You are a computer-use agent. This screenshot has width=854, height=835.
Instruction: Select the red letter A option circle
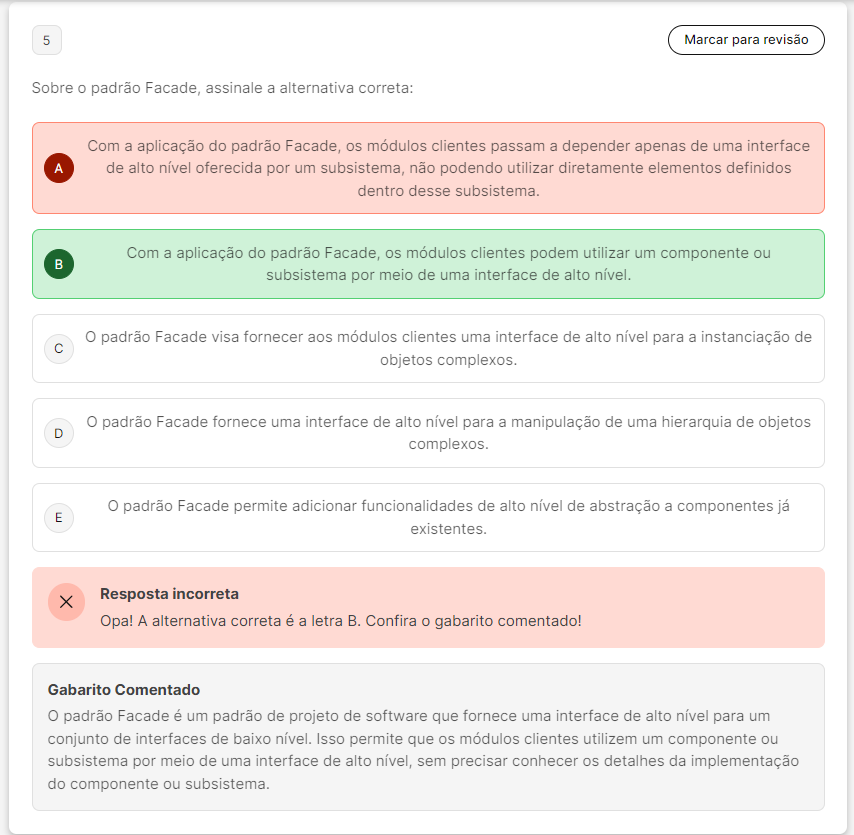point(59,168)
